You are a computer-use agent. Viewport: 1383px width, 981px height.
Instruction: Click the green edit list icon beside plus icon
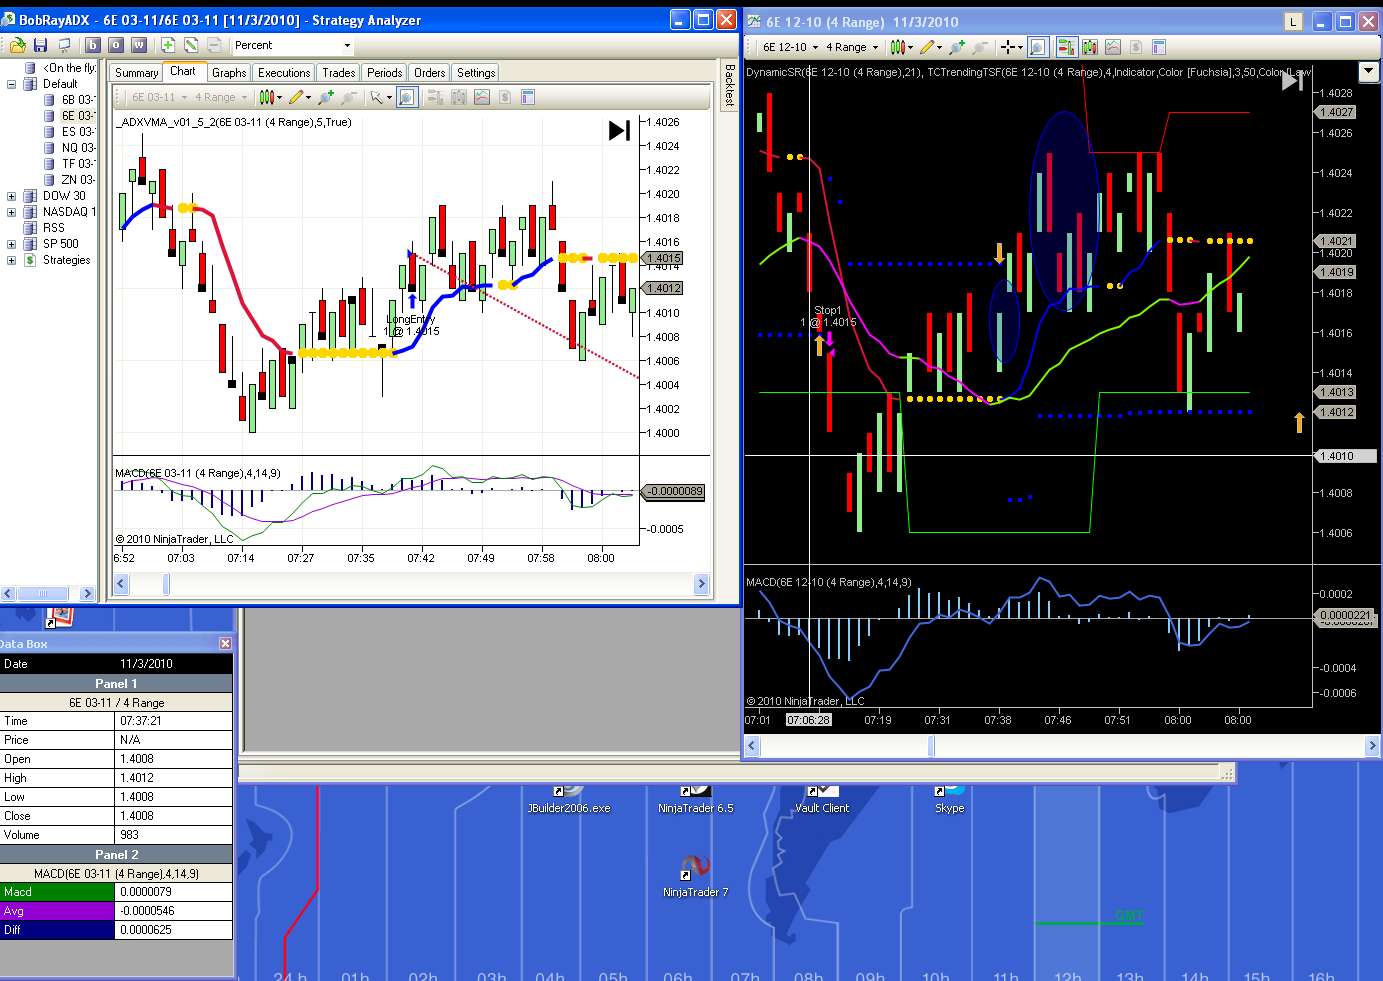pyautogui.click(x=191, y=45)
